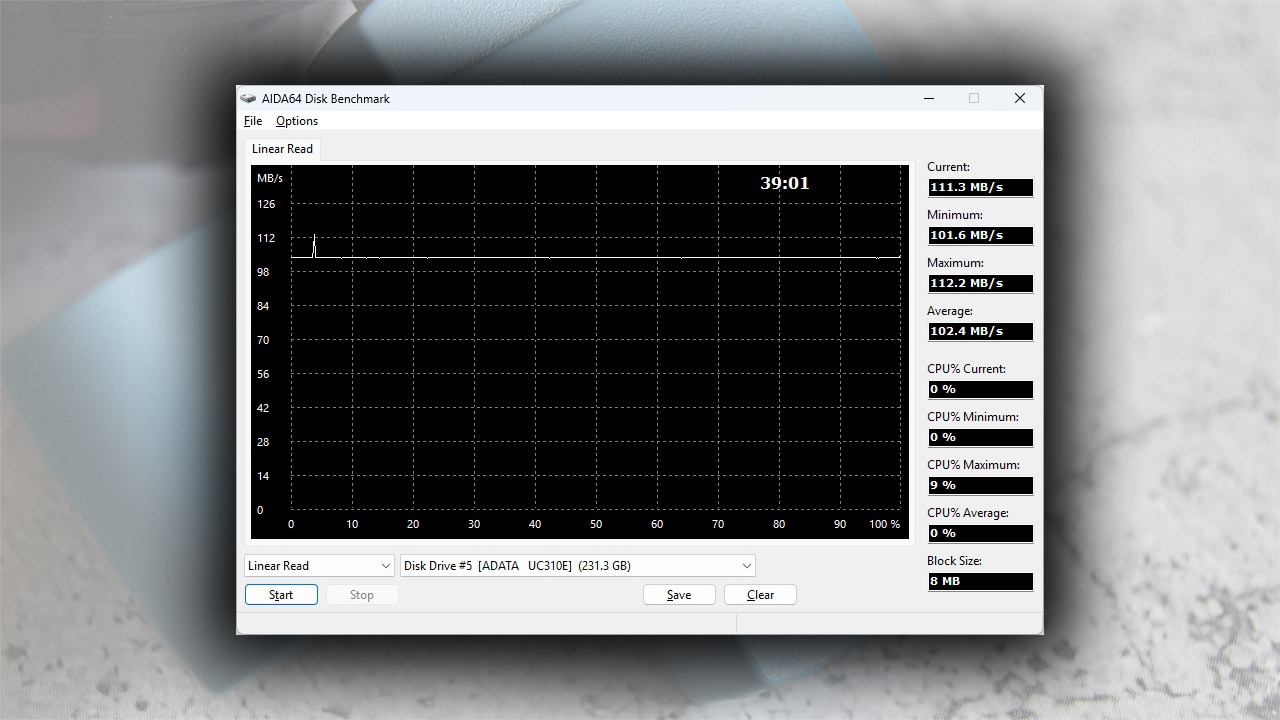
Task: Select the Minimum 101.6 MB/s value box
Action: point(979,235)
